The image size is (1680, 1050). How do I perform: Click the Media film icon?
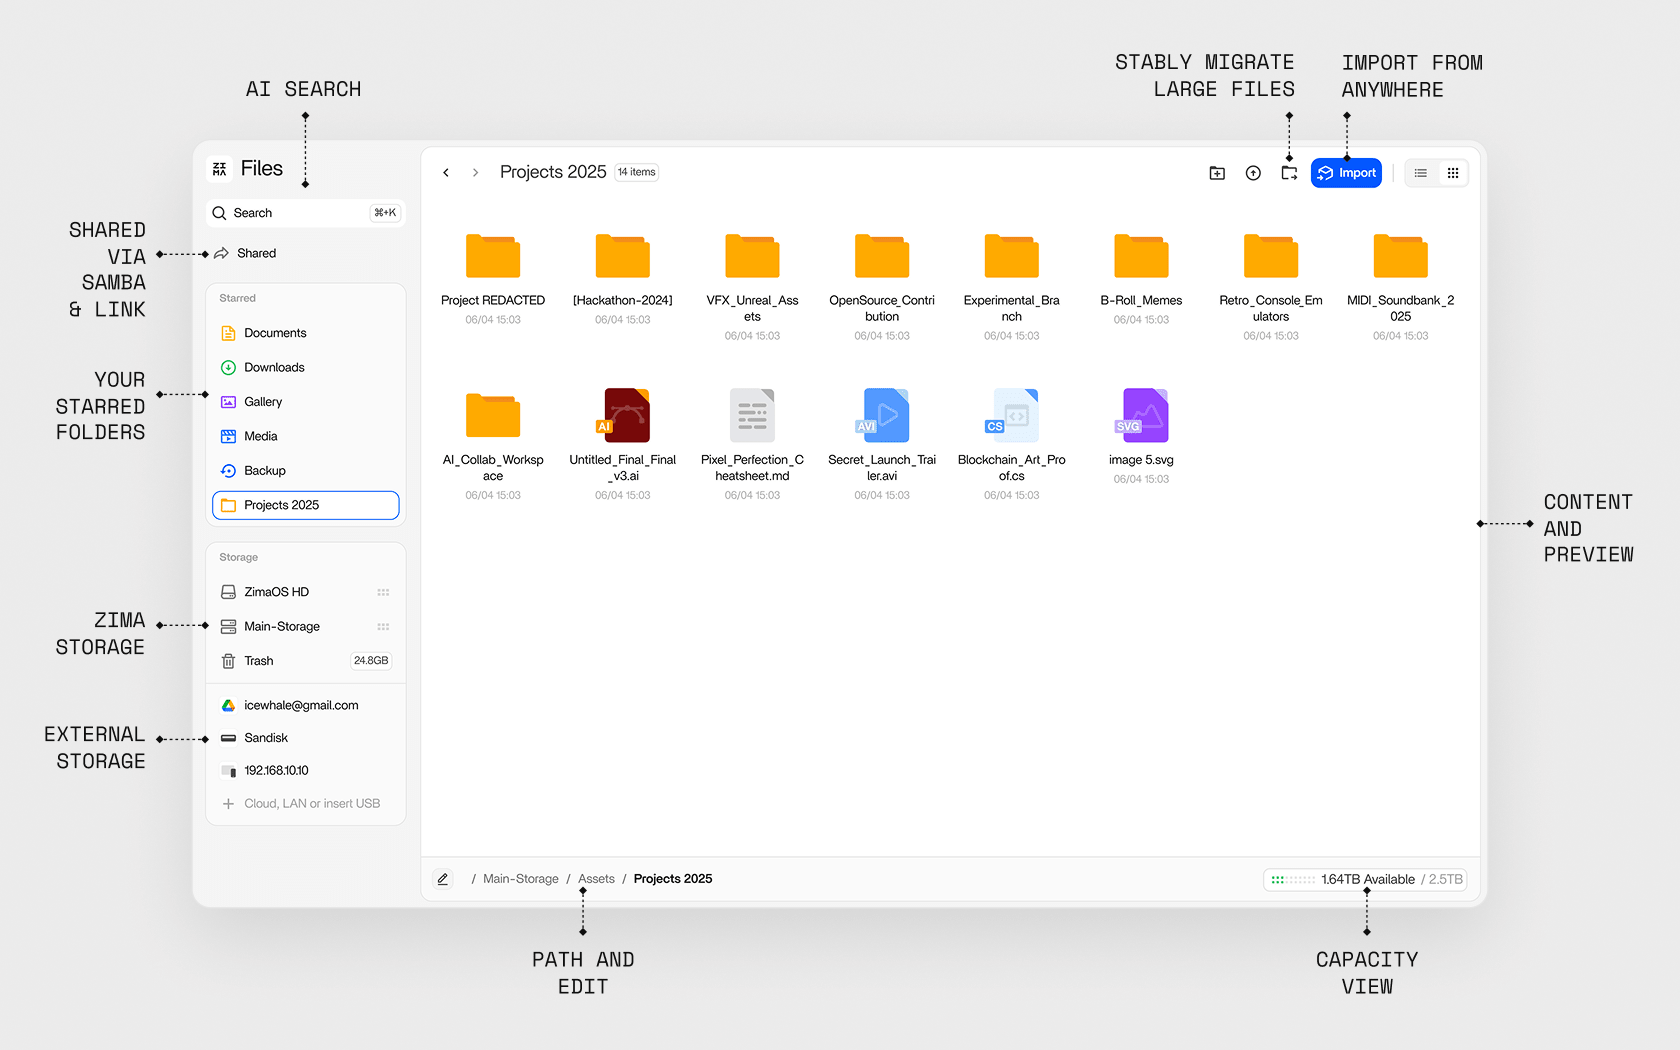click(228, 436)
